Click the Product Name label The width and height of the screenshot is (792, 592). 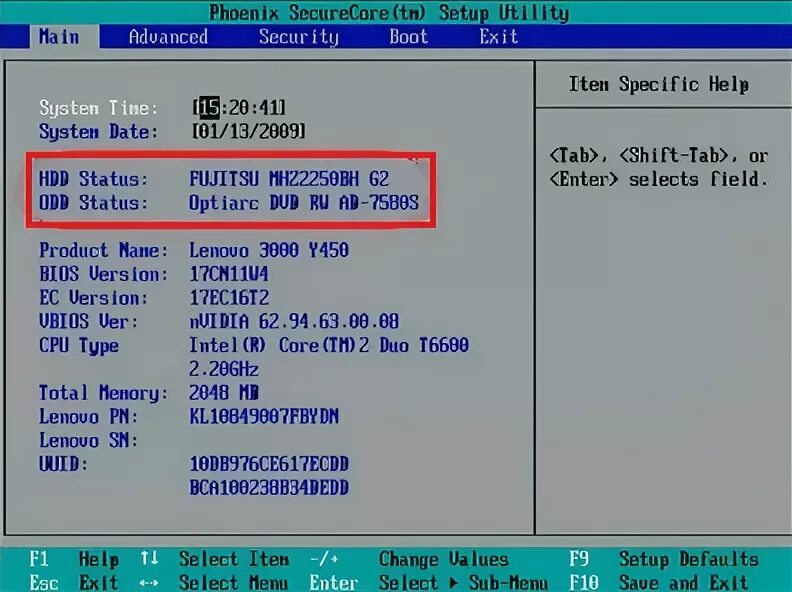pos(104,250)
